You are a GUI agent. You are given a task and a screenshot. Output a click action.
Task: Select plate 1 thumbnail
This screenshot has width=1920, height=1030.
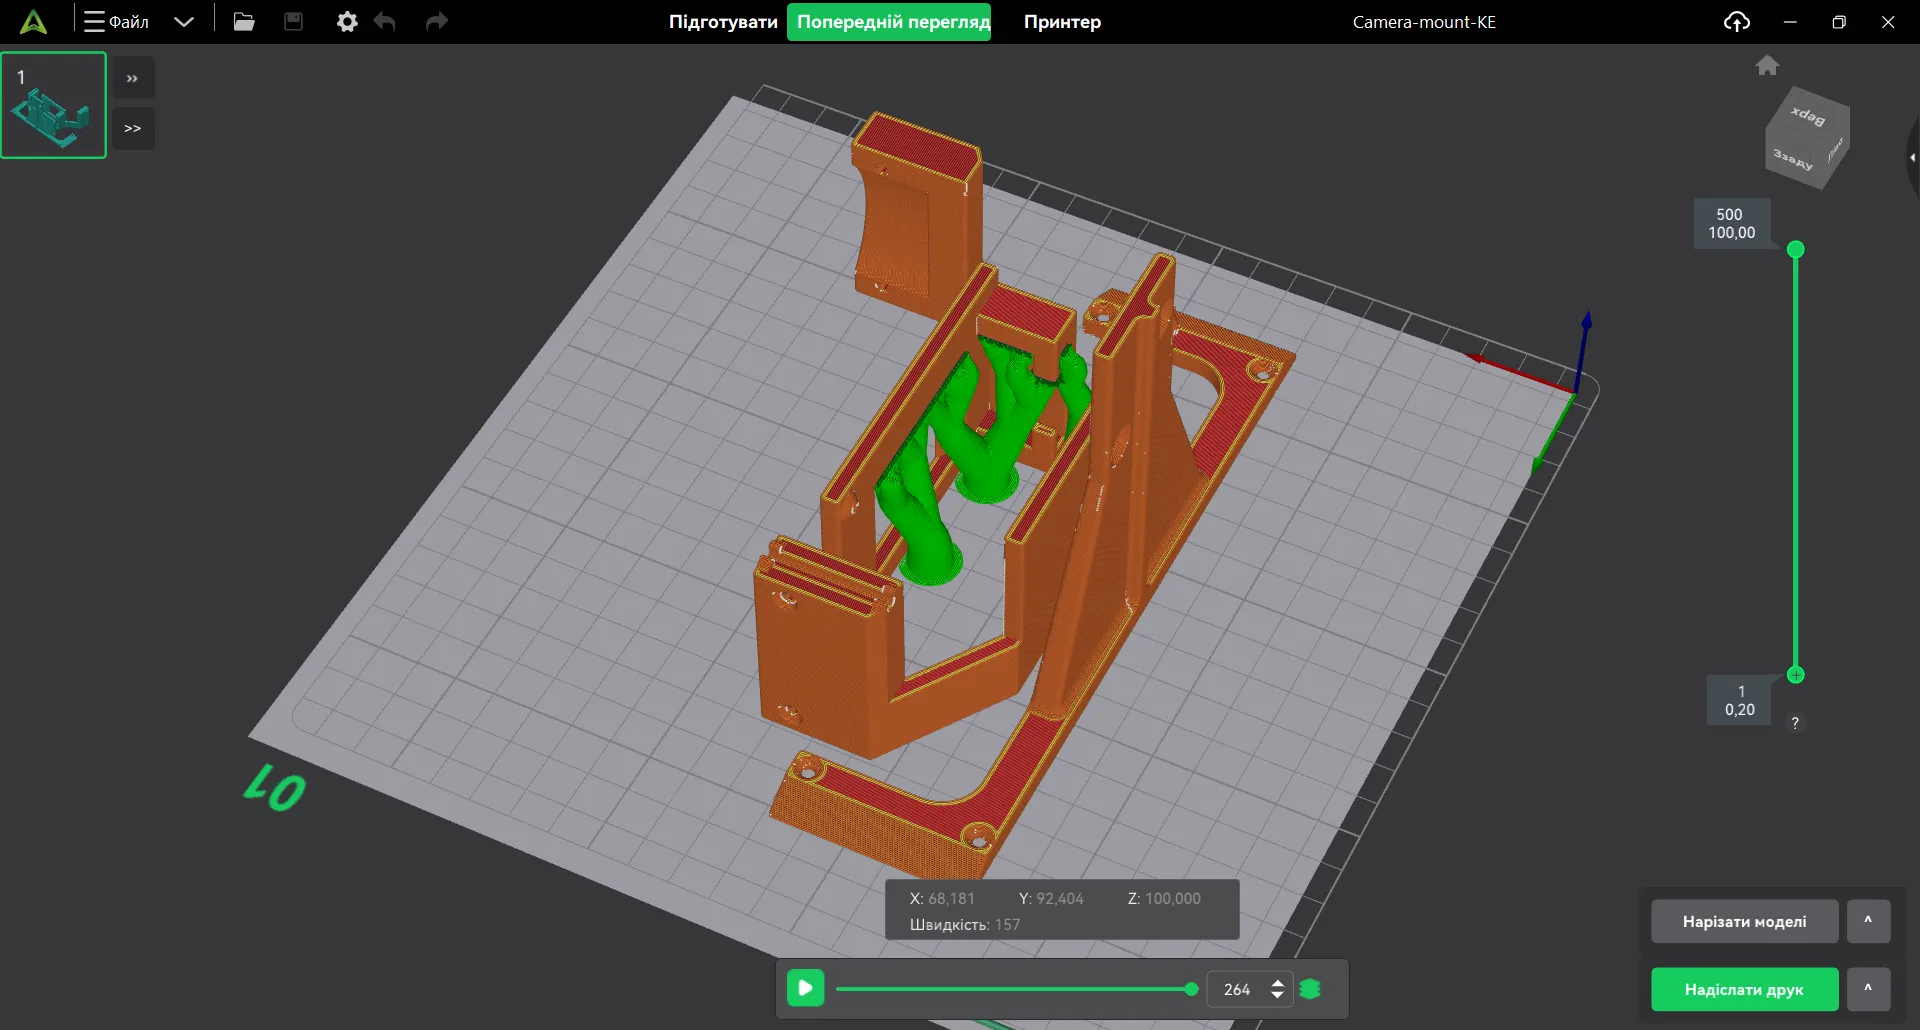click(x=54, y=105)
